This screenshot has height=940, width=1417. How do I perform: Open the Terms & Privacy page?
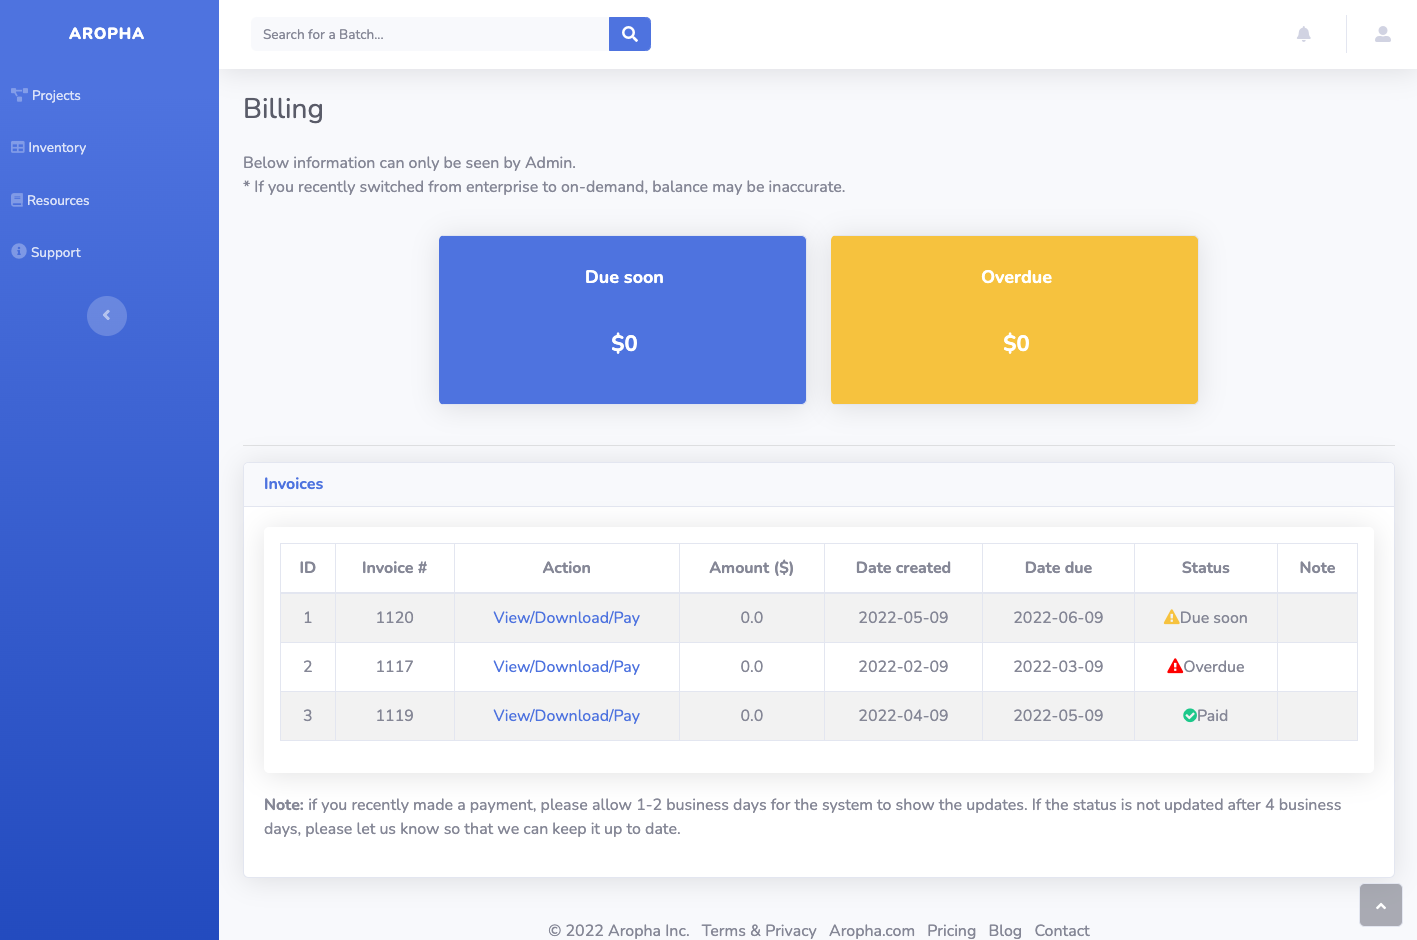click(x=758, y=930)
